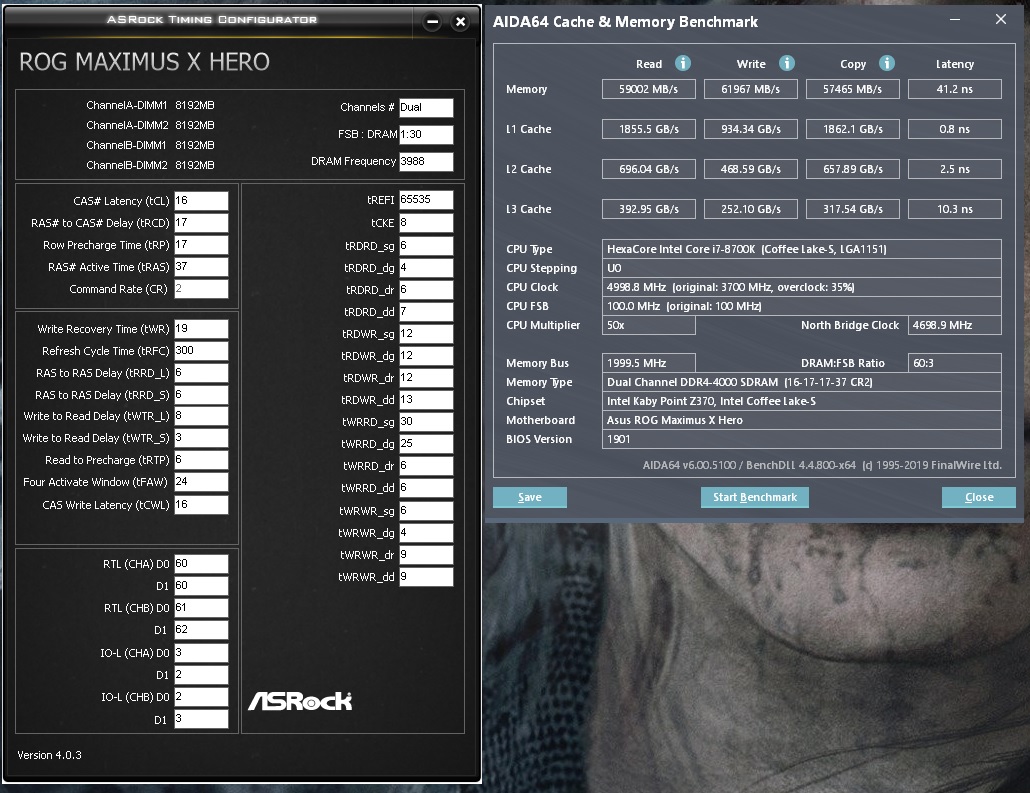Click the CPU Type field in AIDA64
Screen dimensions: 1030x793
[x=801, y=249]
